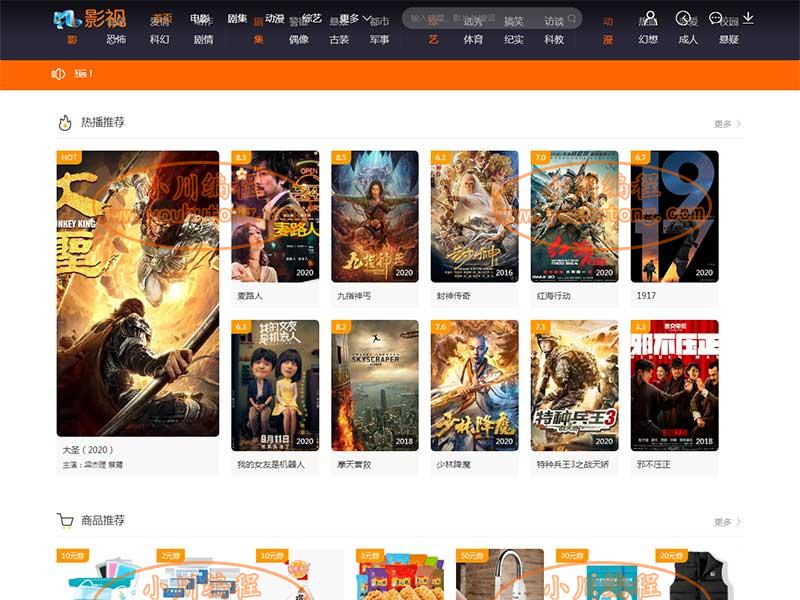The width and height of the screenshot is (800, 600).
Task: Open the 体育 category
Action: point(473,39)
